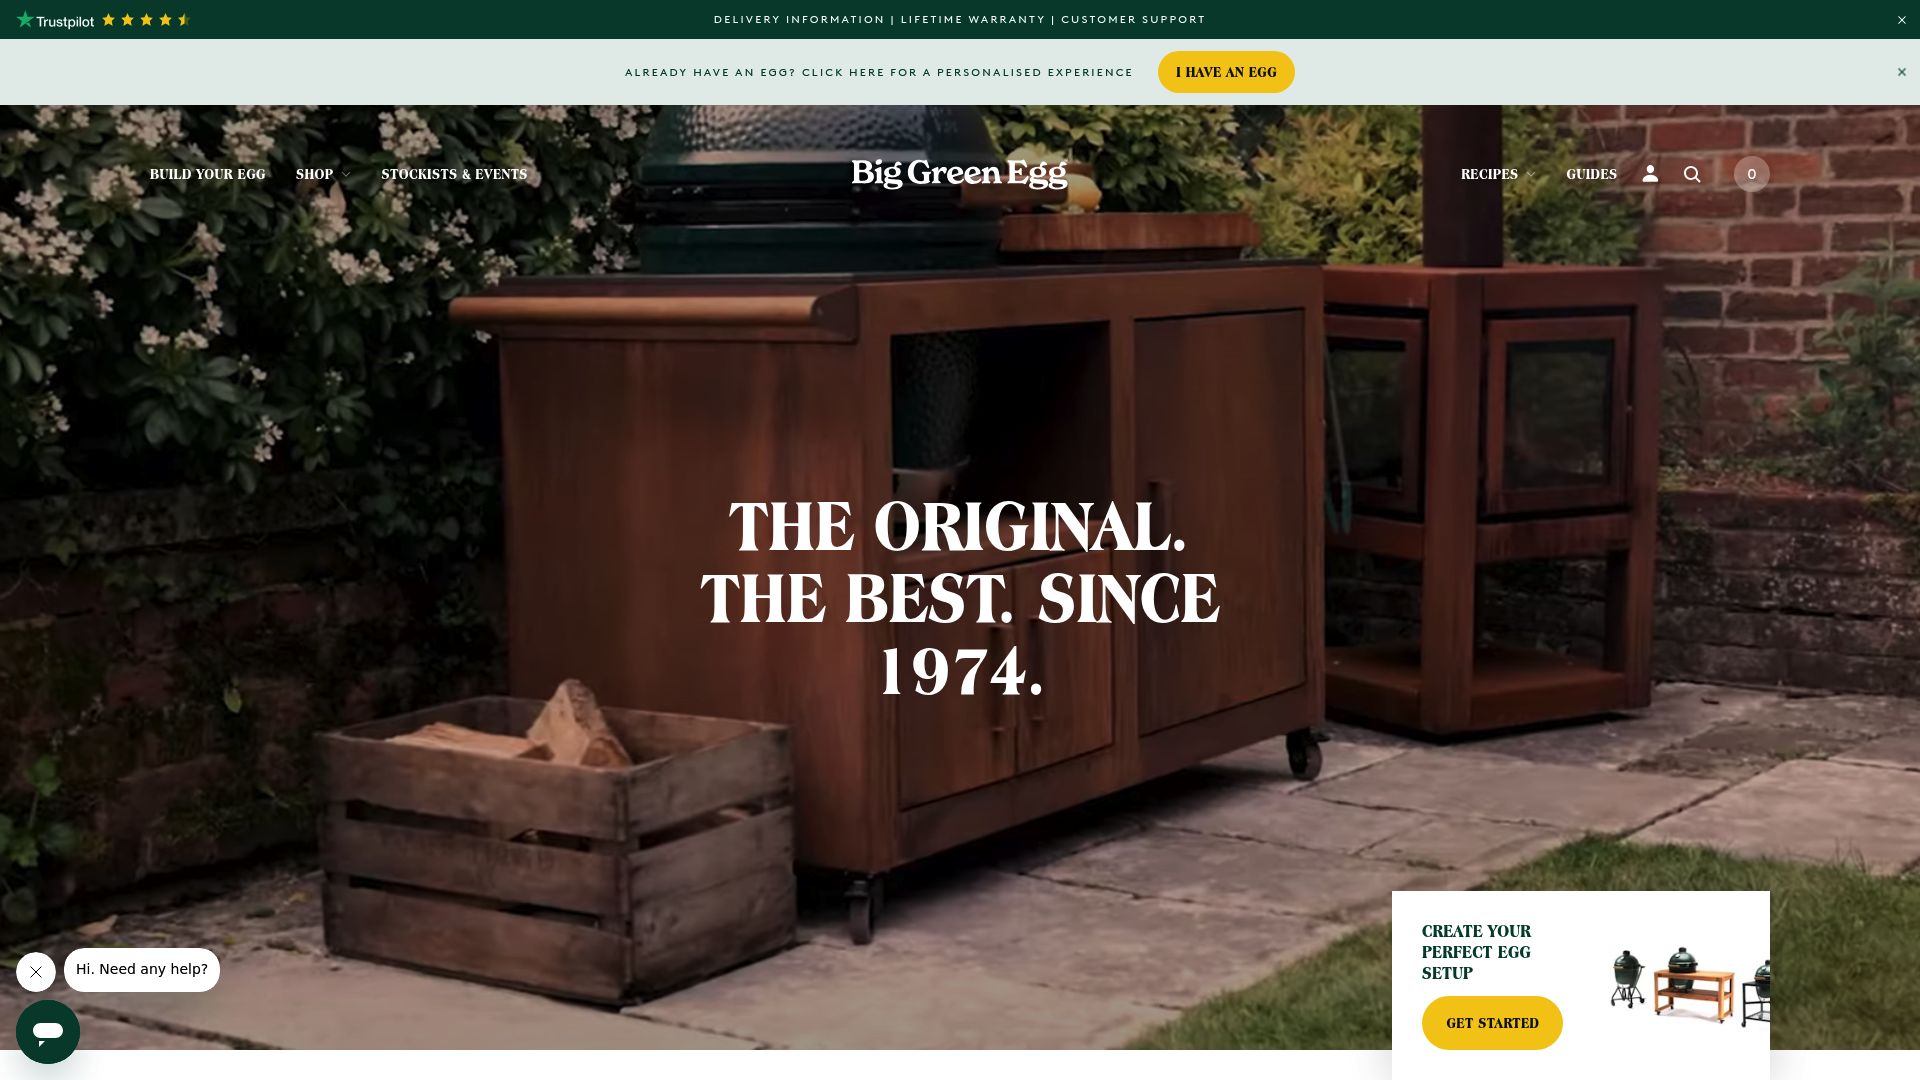This screenshot has height=1080, width=1920.
Task: Open the shopping cart showing 0
Action: [x=1751, y=174]
